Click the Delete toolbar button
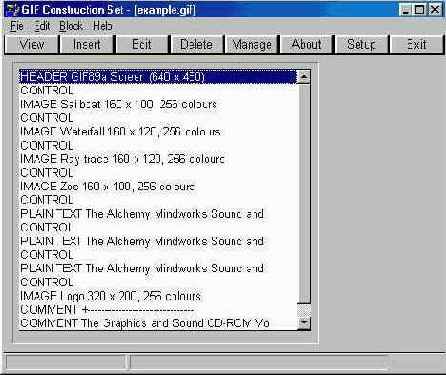Image resolution: width=446 pixels, height=375 pixels. [197, 45]
